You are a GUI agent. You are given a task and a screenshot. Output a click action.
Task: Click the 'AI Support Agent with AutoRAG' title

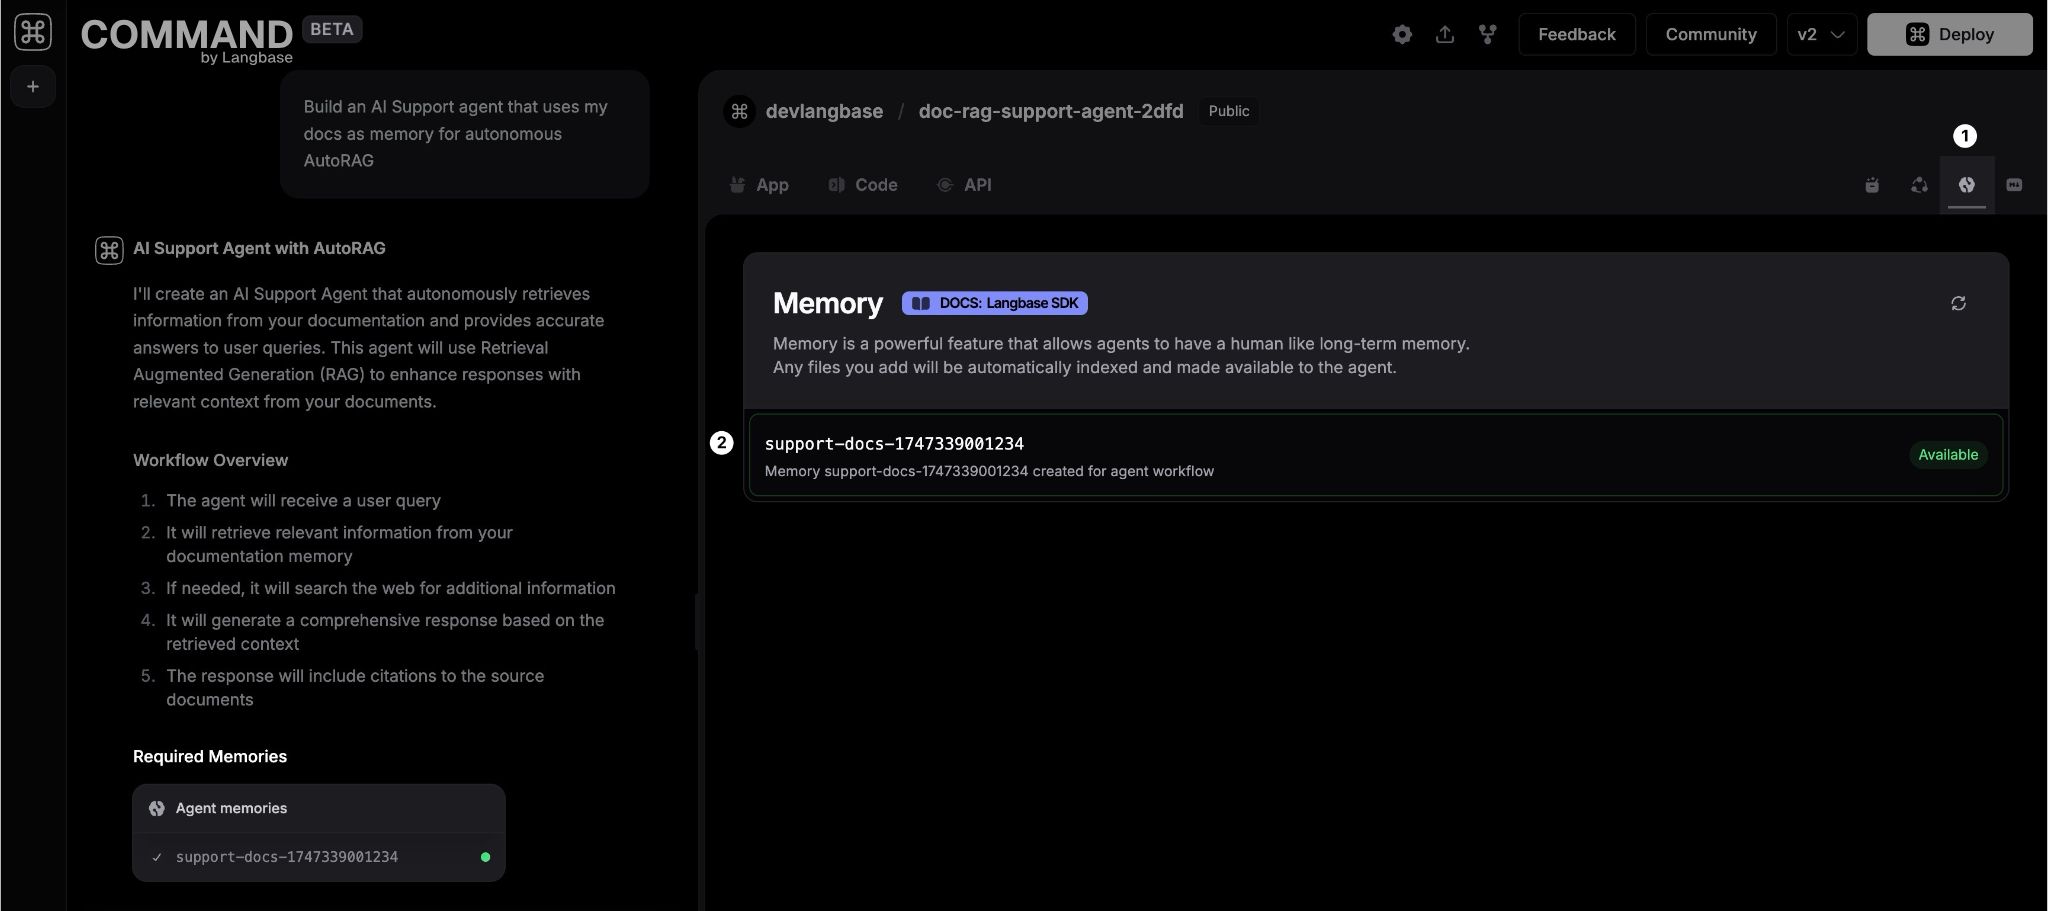point(259,248)
